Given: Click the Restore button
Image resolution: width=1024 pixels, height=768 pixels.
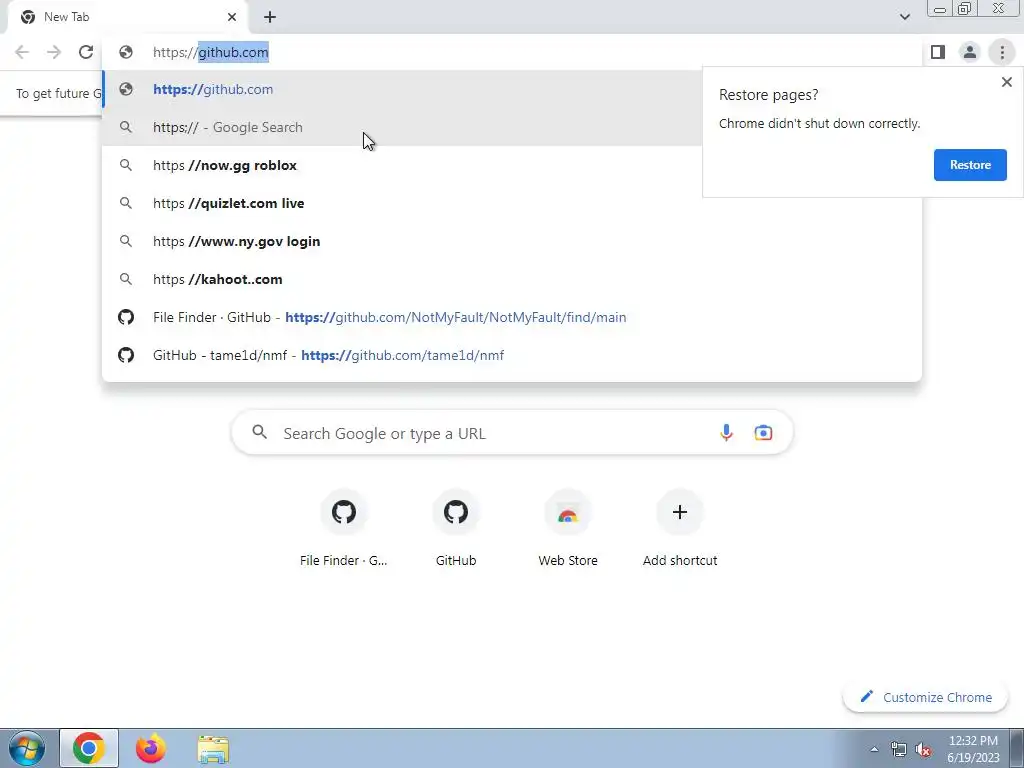Looking at the screenshot, I should (970, 165).
